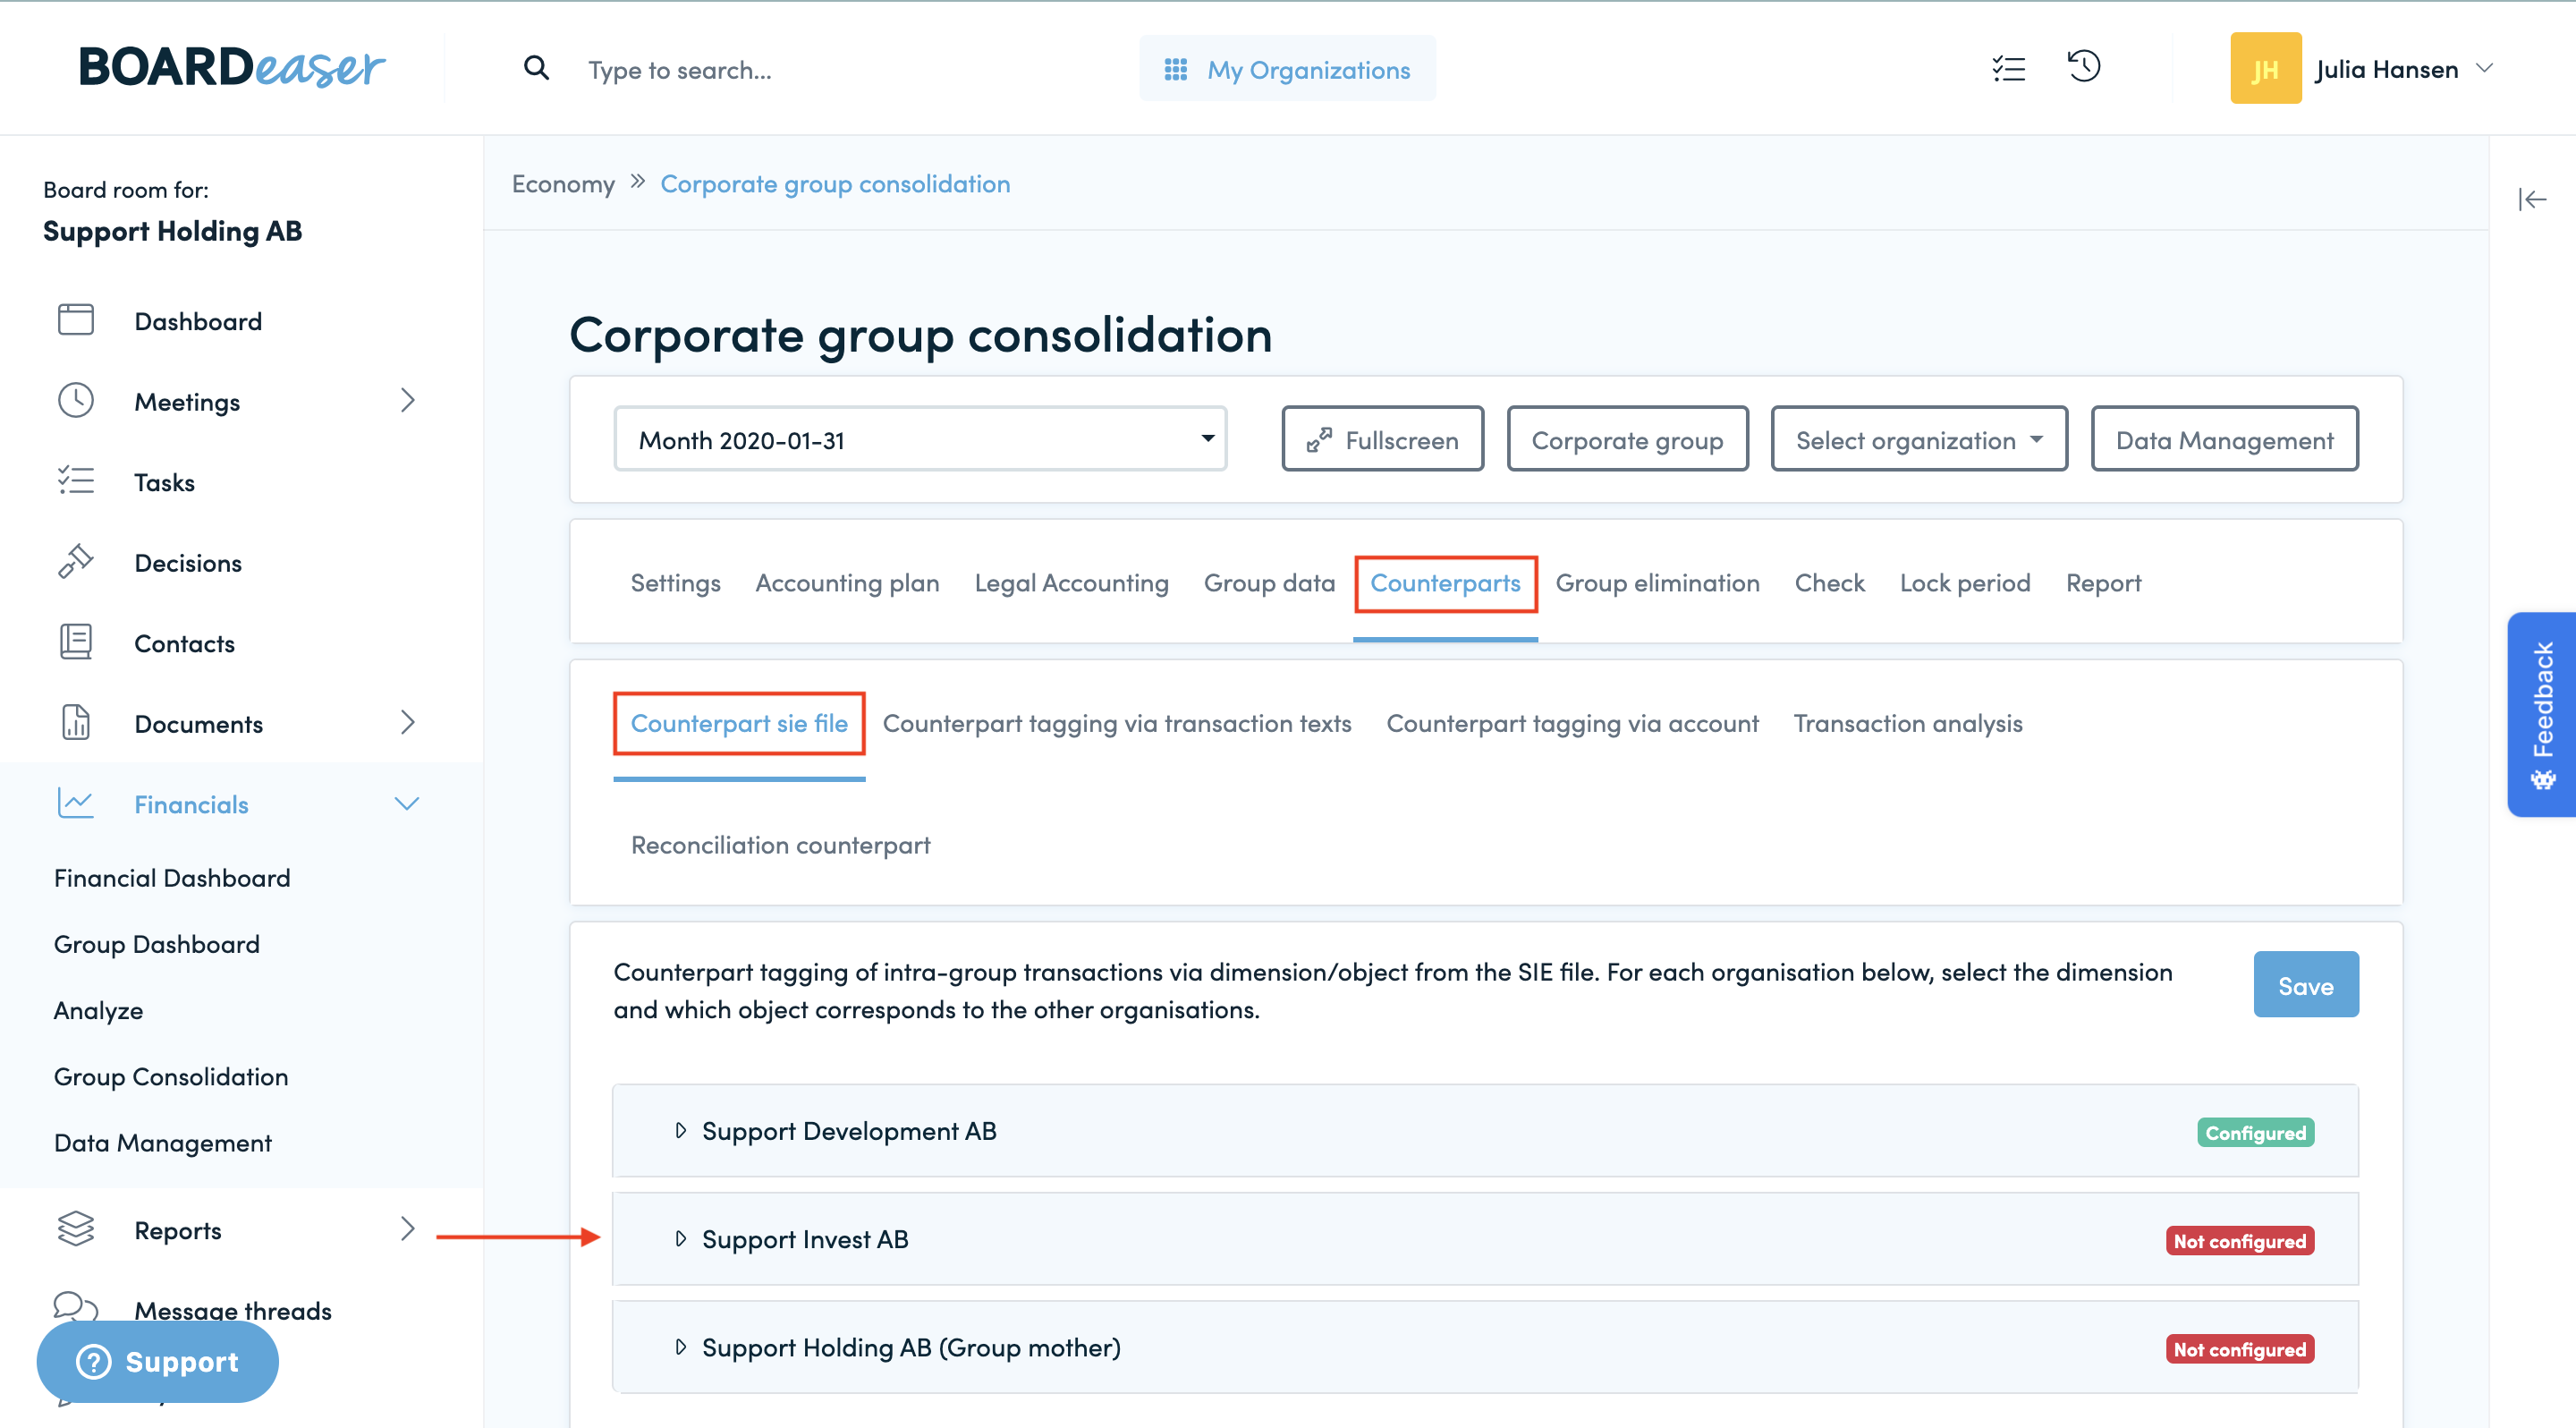Open Group Consolidation in sidebar

[x=171, y=1076]
